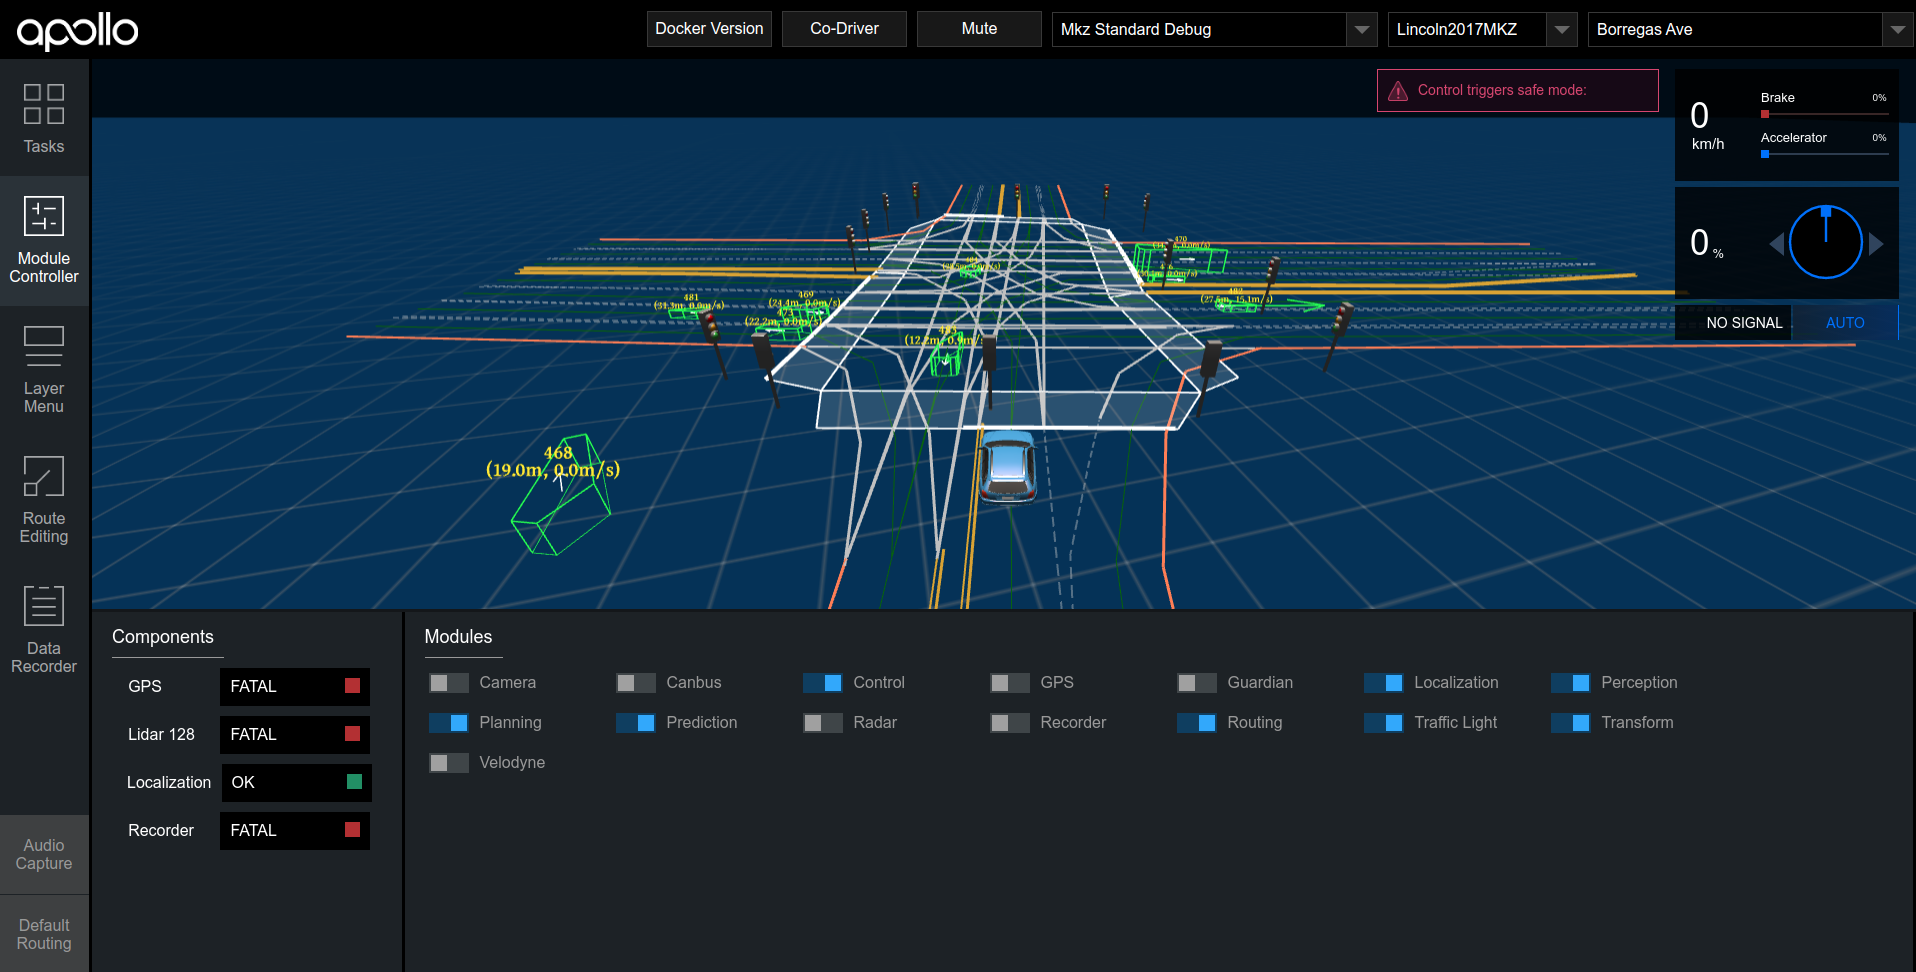Disable the Localization module switch
Screen dimensions: 1916x972
[1384, 683]
